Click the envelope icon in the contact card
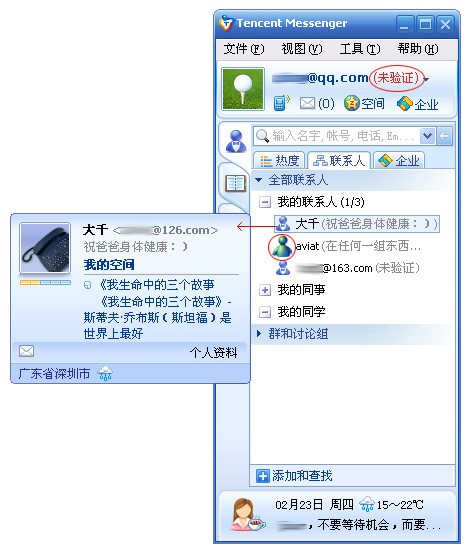The width and height of the screenshot is (466, 549). [x=26, y=351]
